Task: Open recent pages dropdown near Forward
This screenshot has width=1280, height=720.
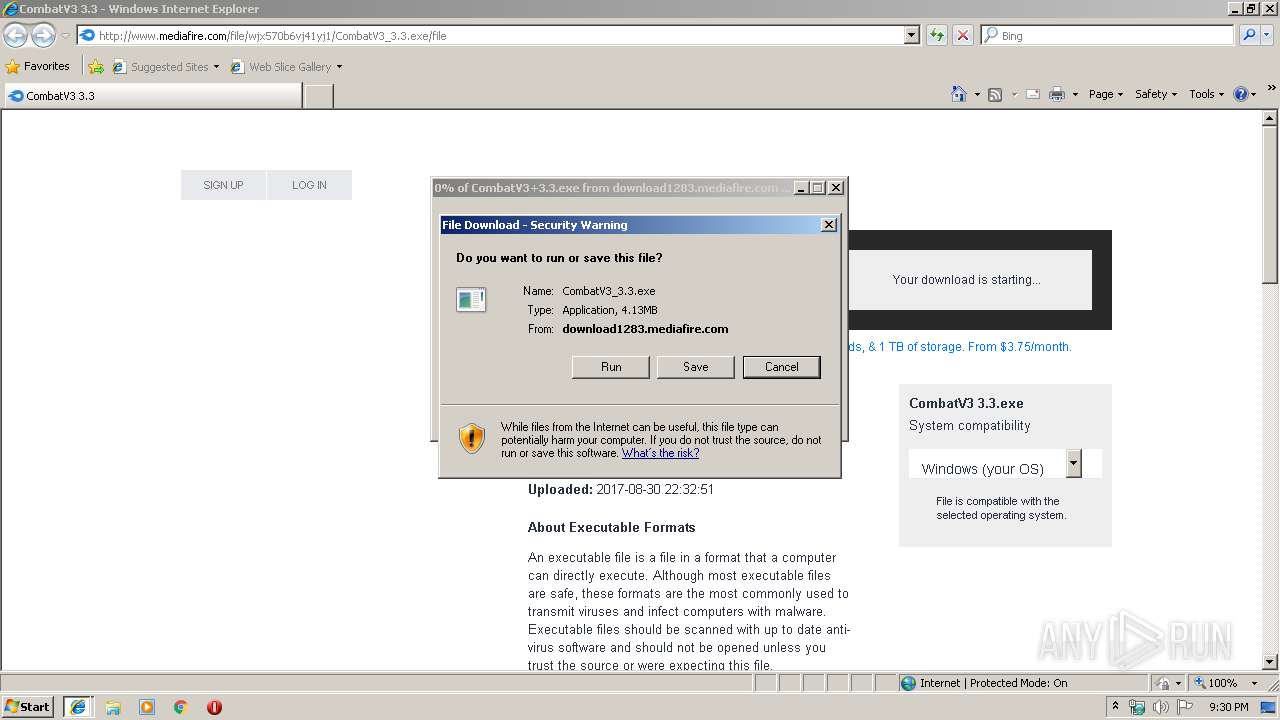Action: (65, 36)
